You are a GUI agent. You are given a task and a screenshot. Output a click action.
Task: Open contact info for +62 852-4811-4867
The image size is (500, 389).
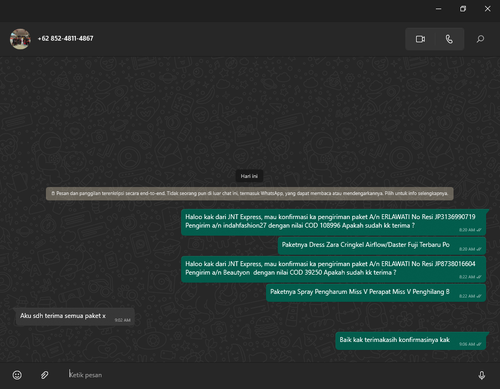(x=65, y=39)
